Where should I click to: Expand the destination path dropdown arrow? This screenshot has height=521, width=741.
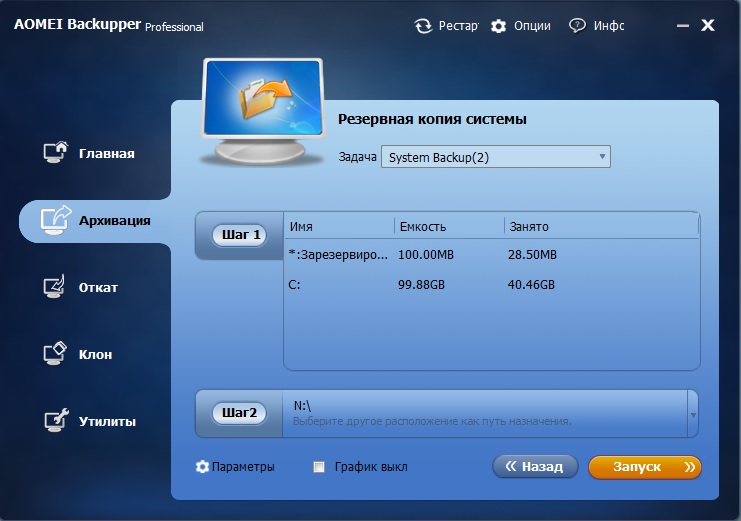[x=693, y=415]
